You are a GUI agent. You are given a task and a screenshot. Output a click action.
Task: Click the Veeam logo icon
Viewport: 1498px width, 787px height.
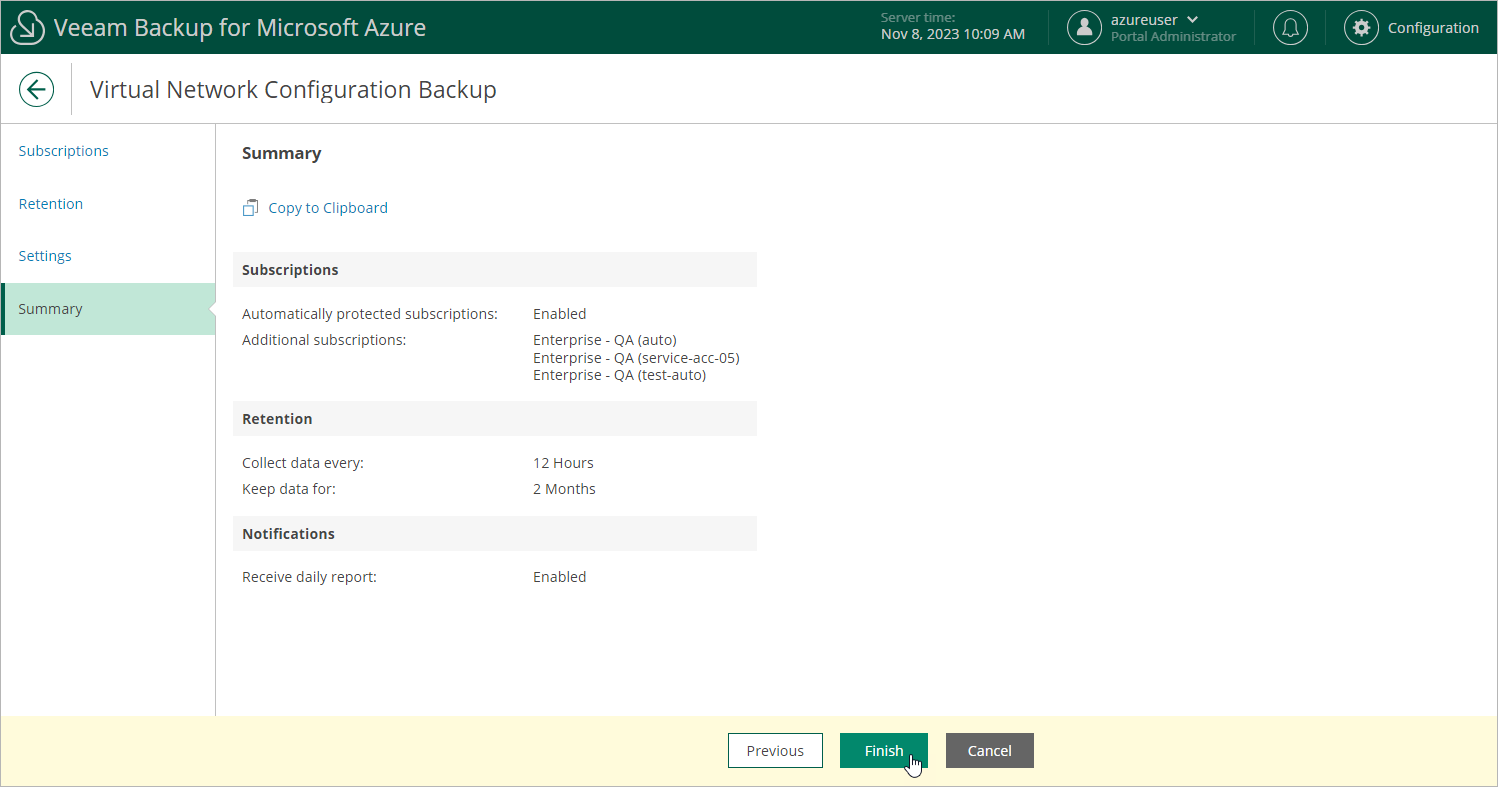coord(28,28)
